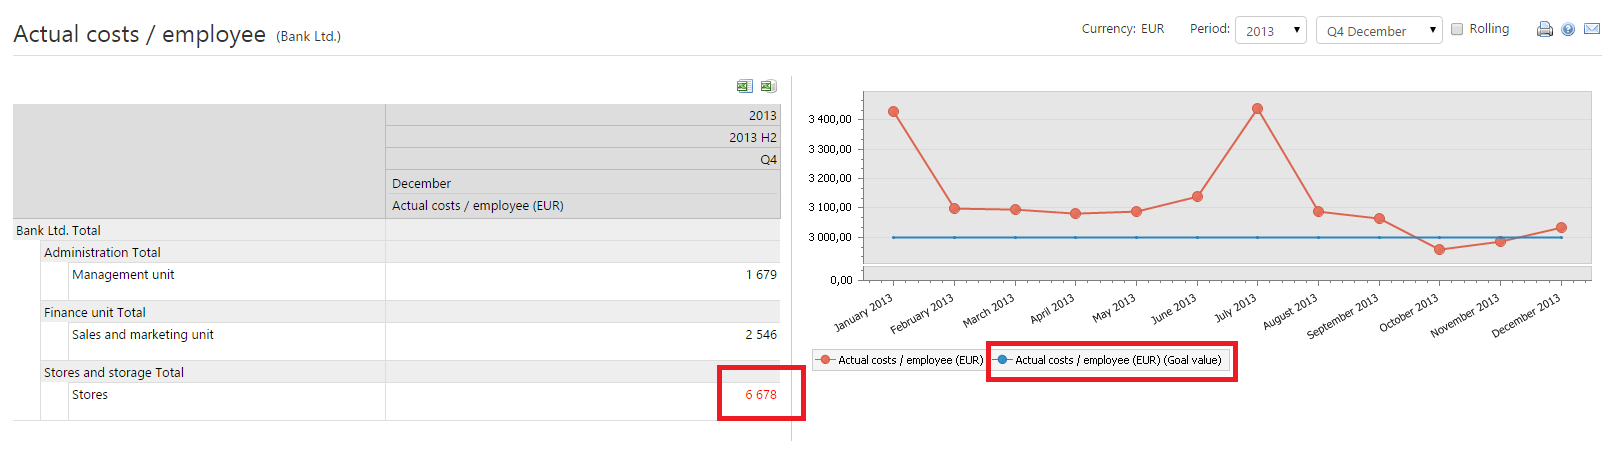Enable the Rolling checkbox

(1457, 29)
